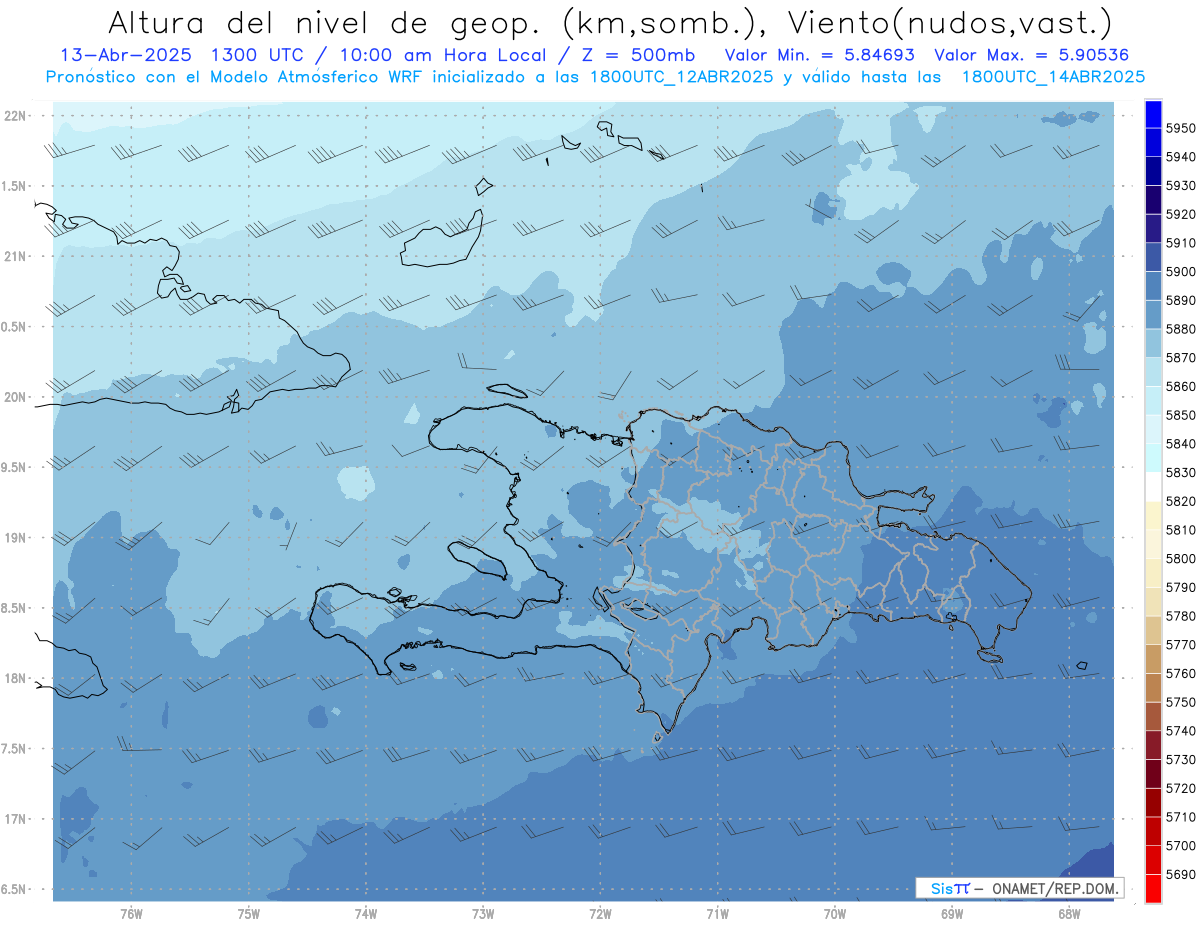The height and width of the screenshot is (927, 1200).
Task: Click the legend value 5820
Action: [x=1180, y=501]
